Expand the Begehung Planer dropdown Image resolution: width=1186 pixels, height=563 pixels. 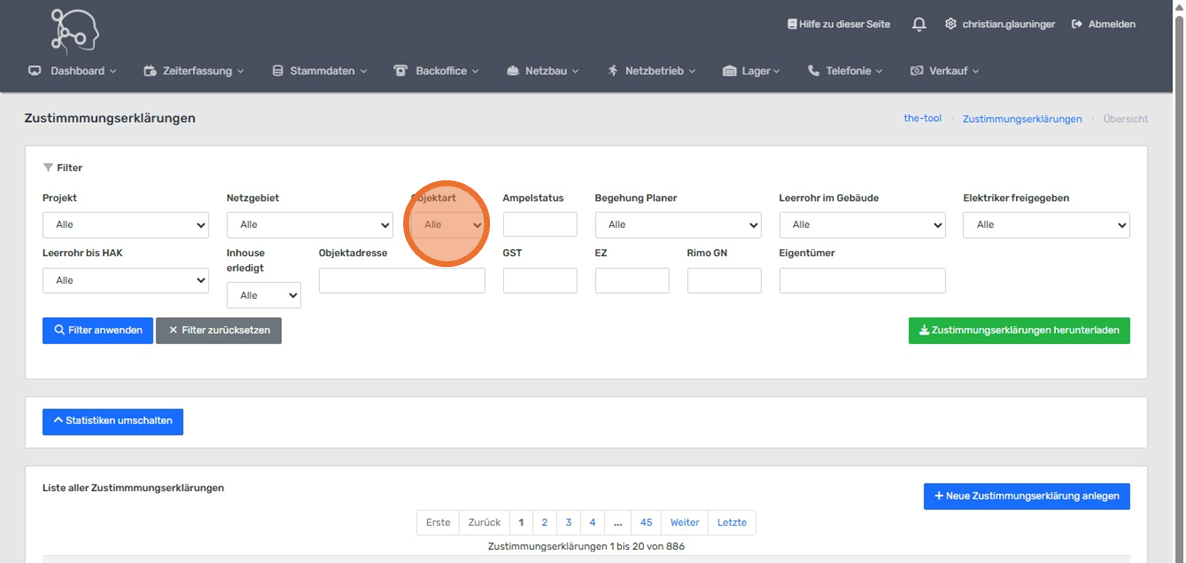coord(677,225)
